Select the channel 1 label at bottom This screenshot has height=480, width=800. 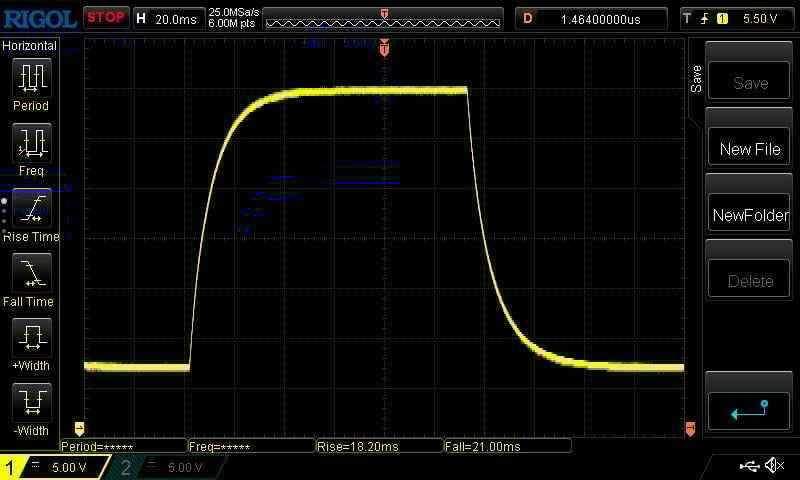click(x=9, y=467)
